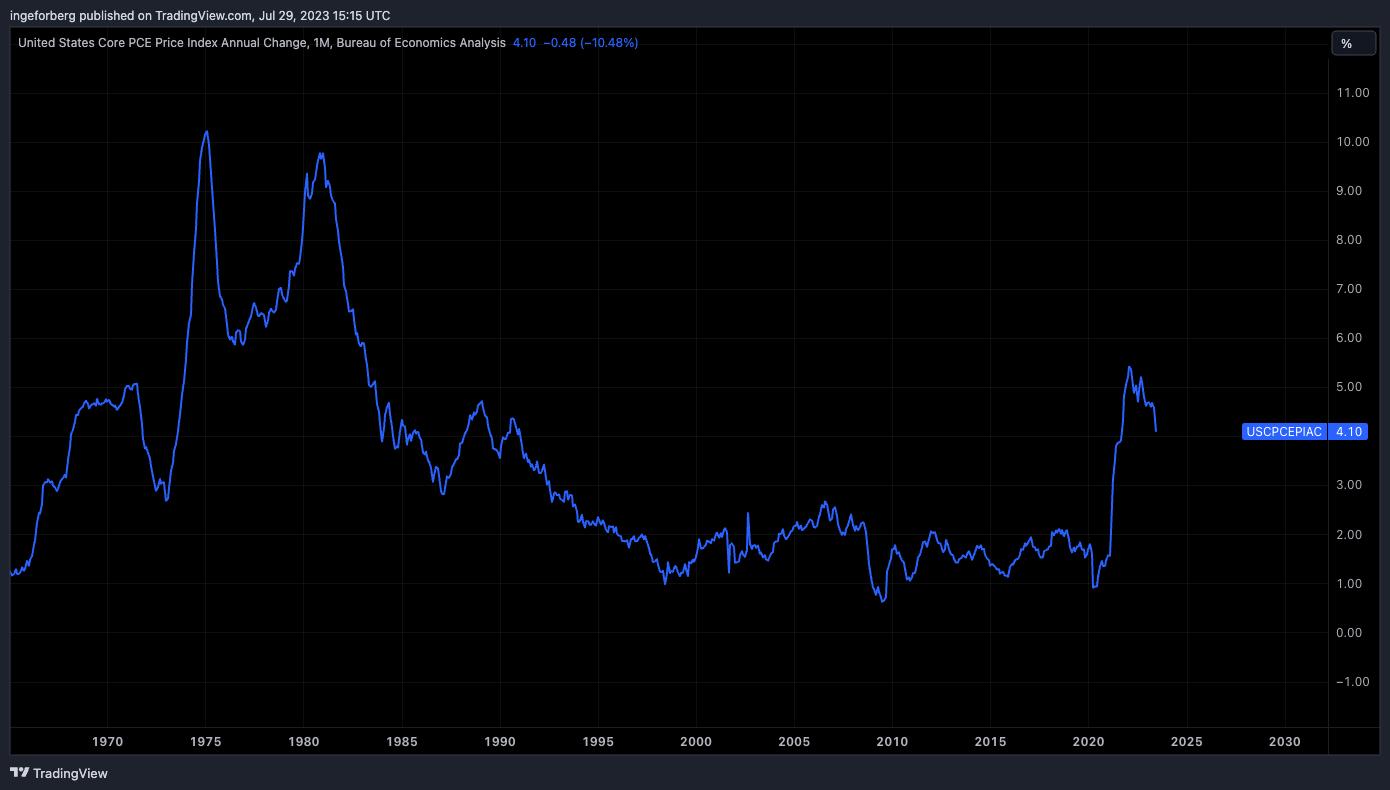Click the 2025 time axis label
1390x790 pixels.
[1186, 742]
